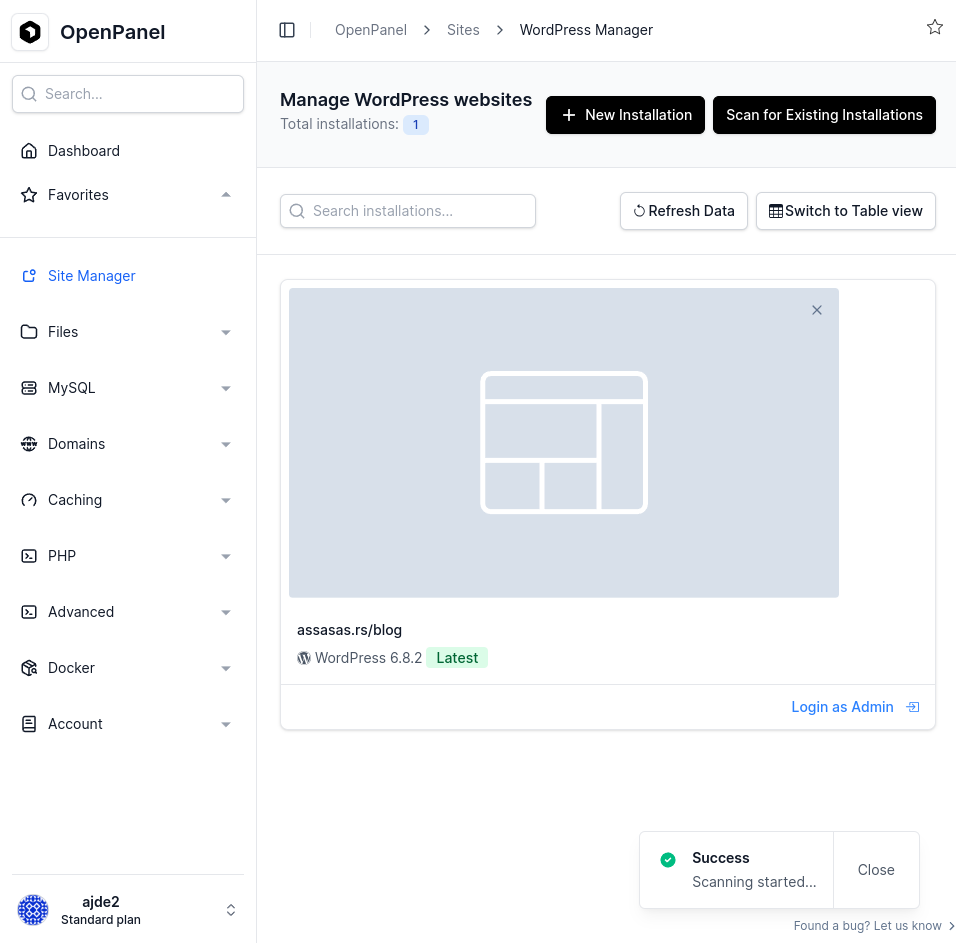Click WordPress Manager breadcrumb text
This screenshot has height=943, width=956.
586,30
